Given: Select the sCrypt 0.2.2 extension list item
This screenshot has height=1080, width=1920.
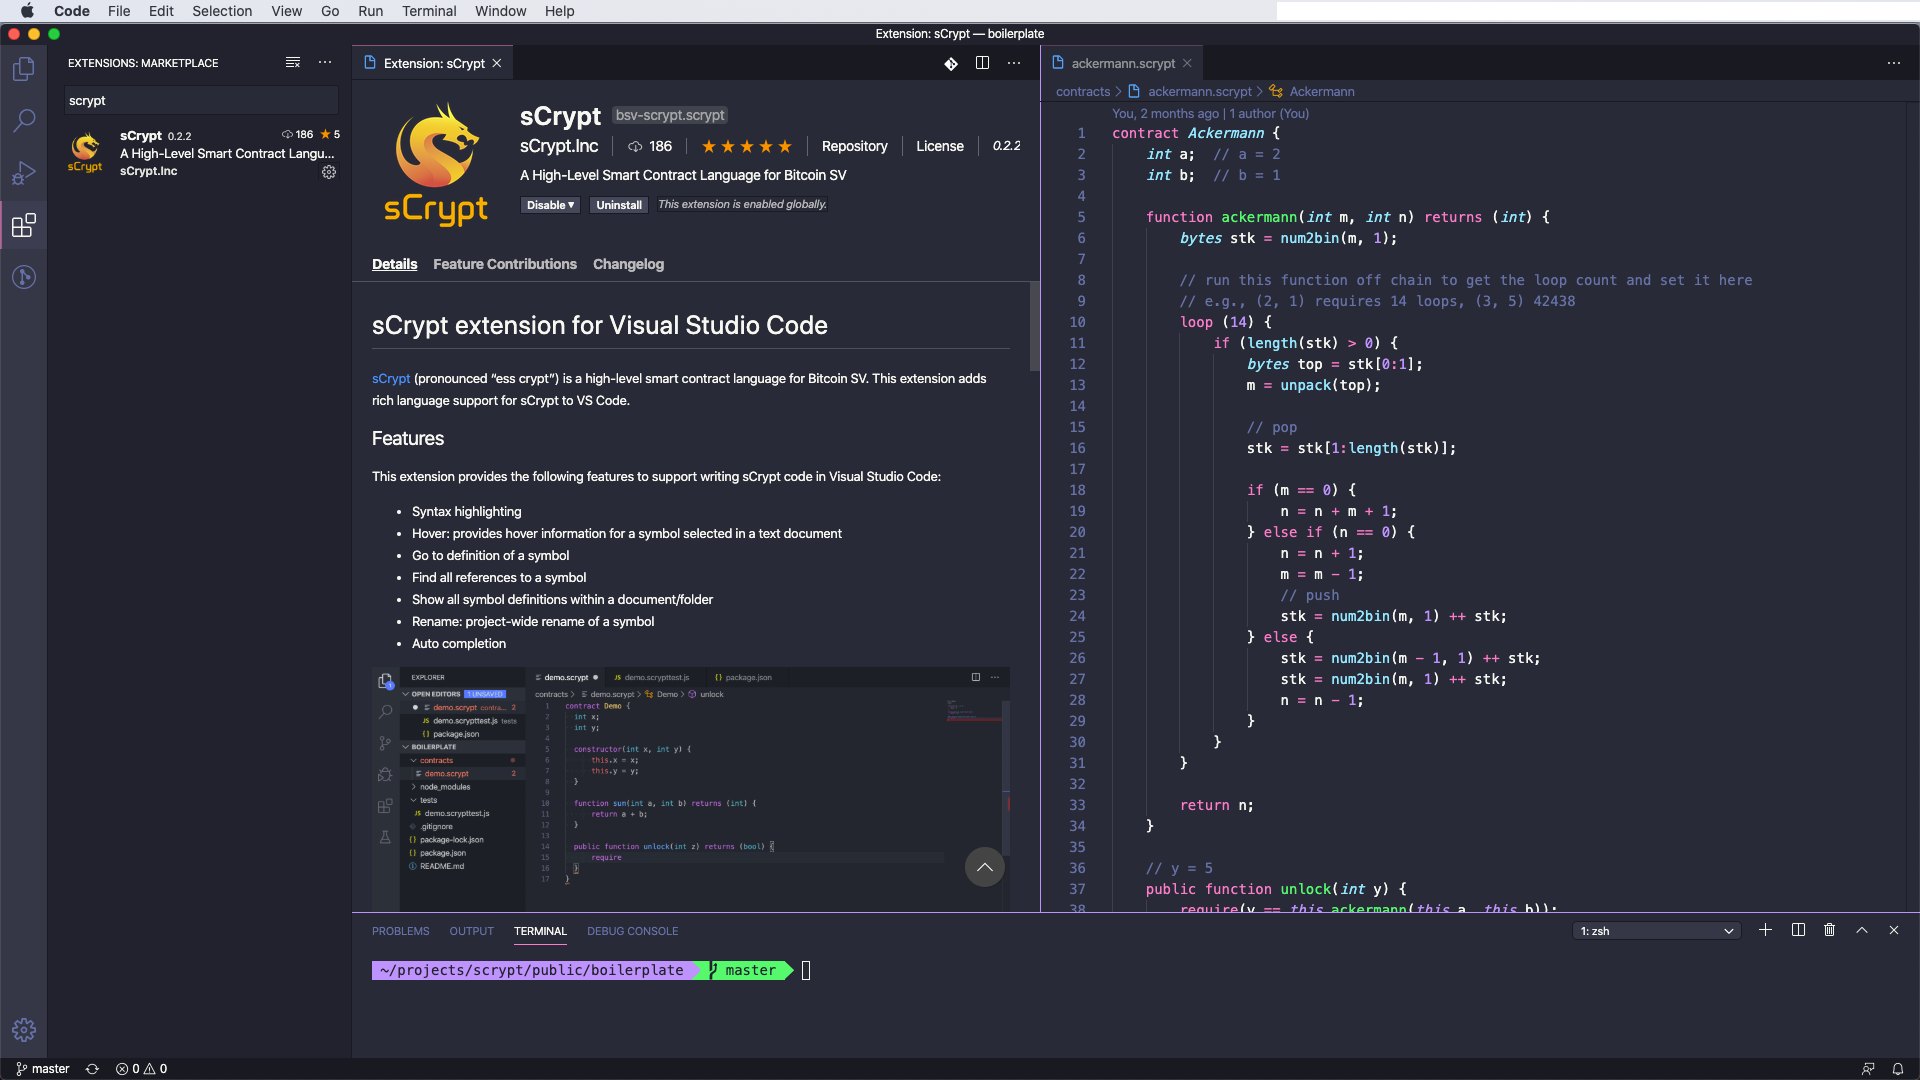Looking at the screenshot, I should (x=200, y=153).
